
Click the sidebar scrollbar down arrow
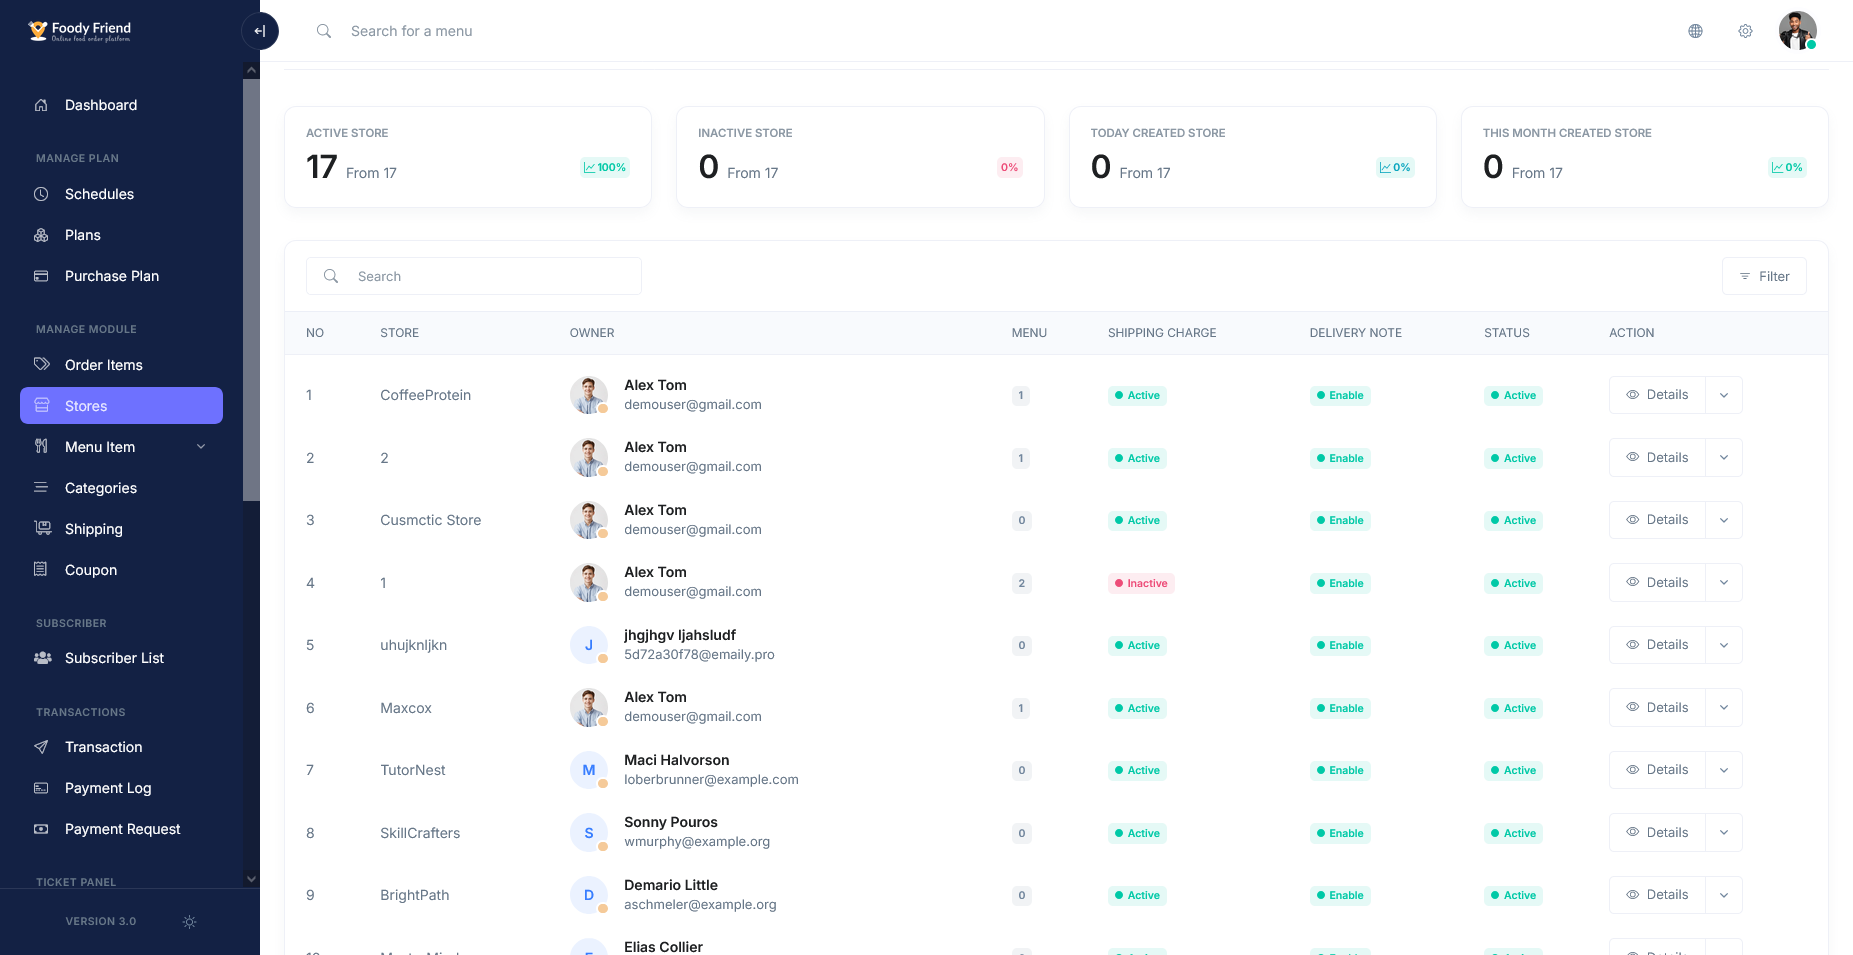[251, 879]
